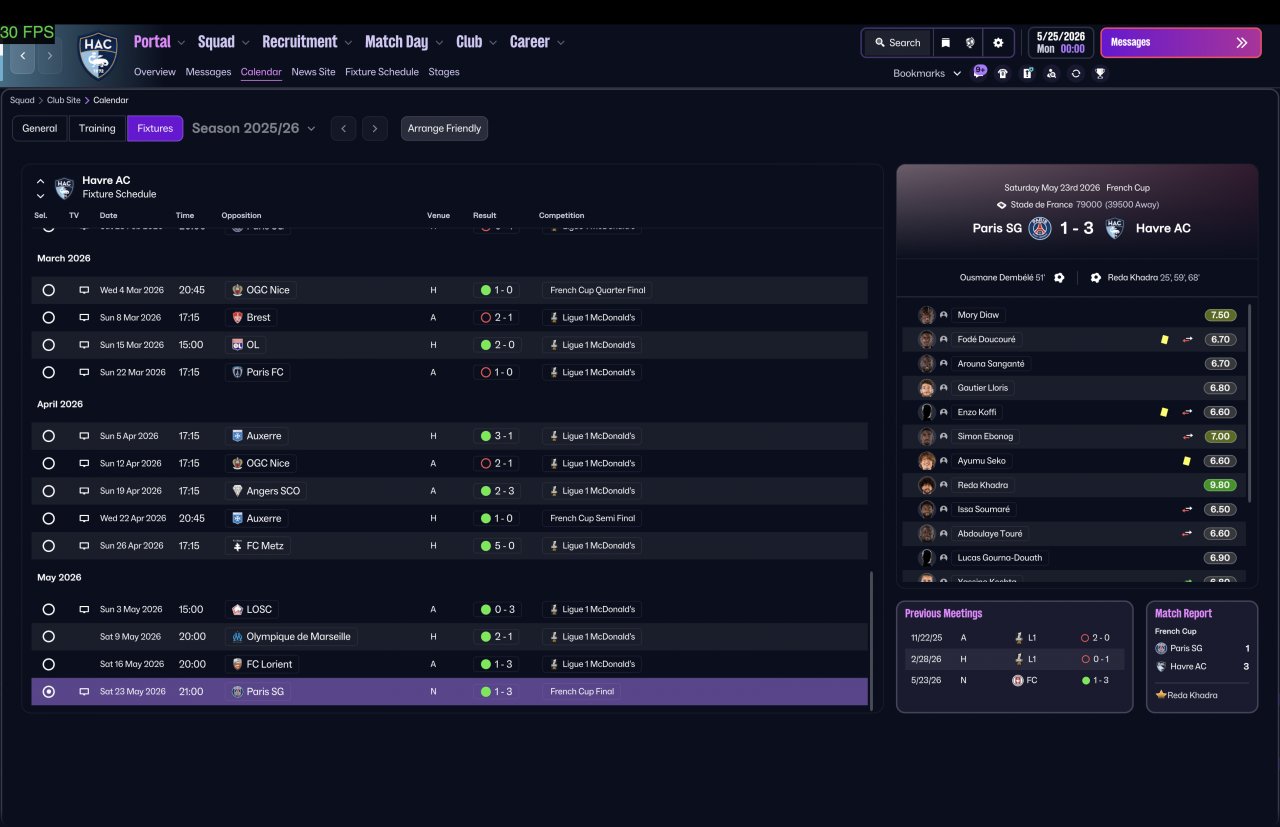Click the Paris SG crest in match header
Image resolution: width=1280 pixels, height=827 pixels.
click(1040, 228)
